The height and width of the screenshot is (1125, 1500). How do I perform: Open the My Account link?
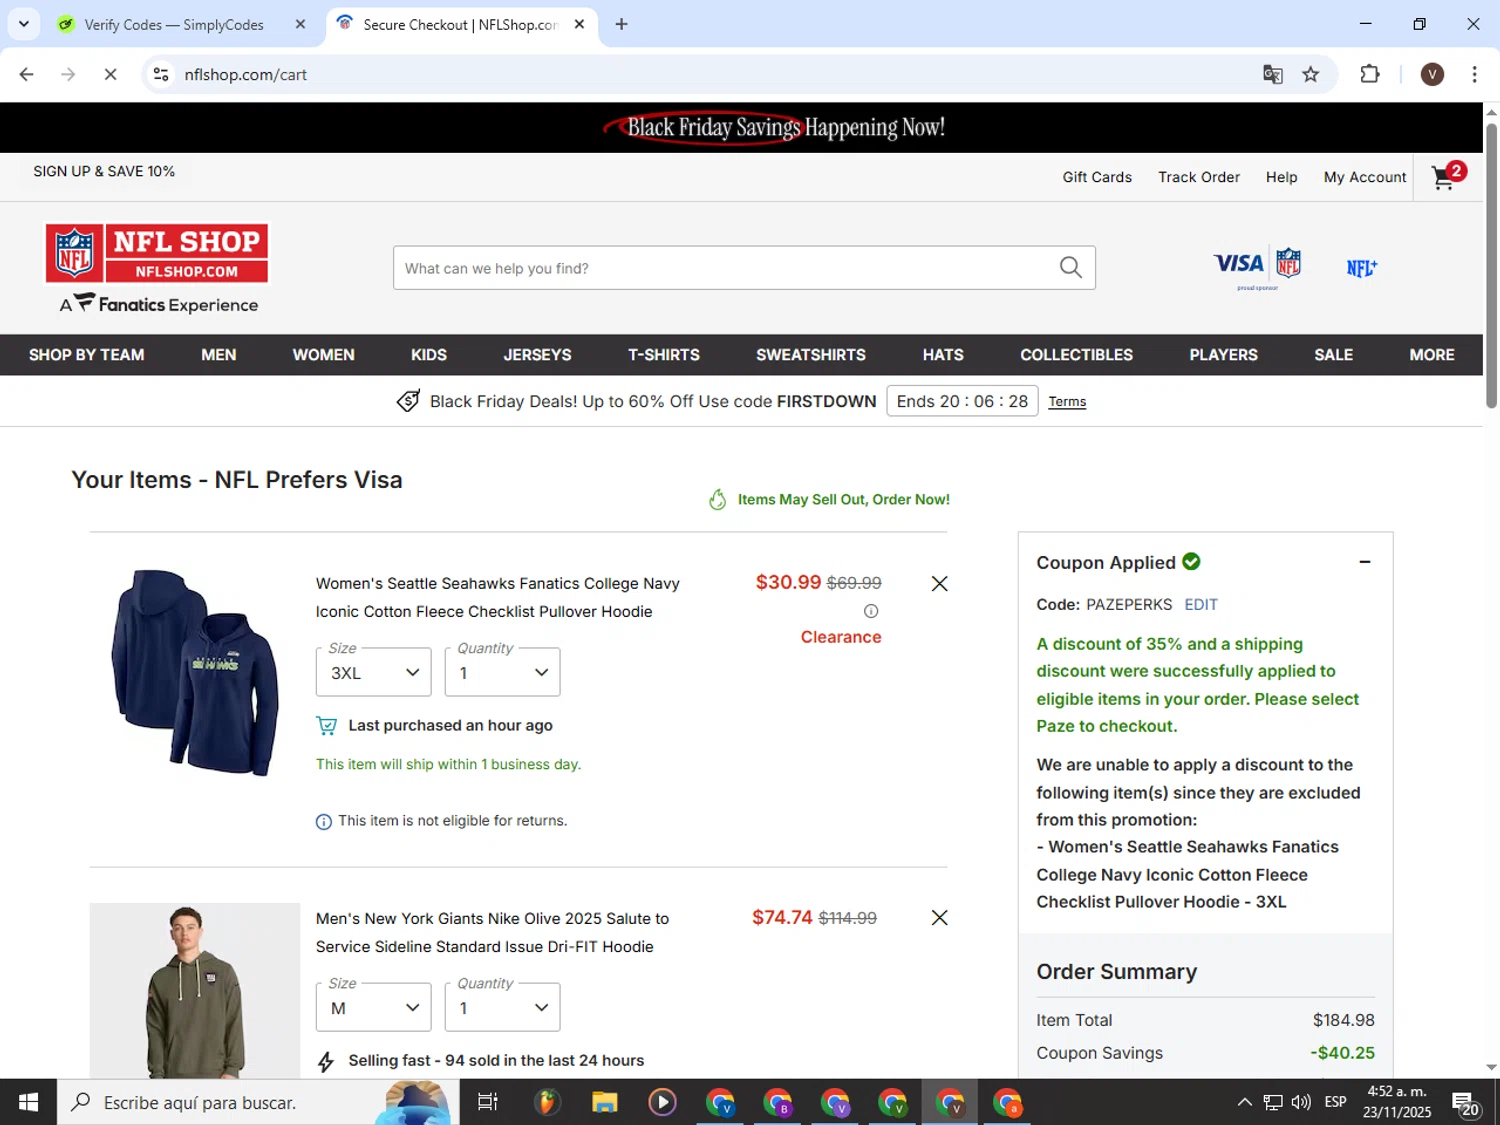(1365, 177)
